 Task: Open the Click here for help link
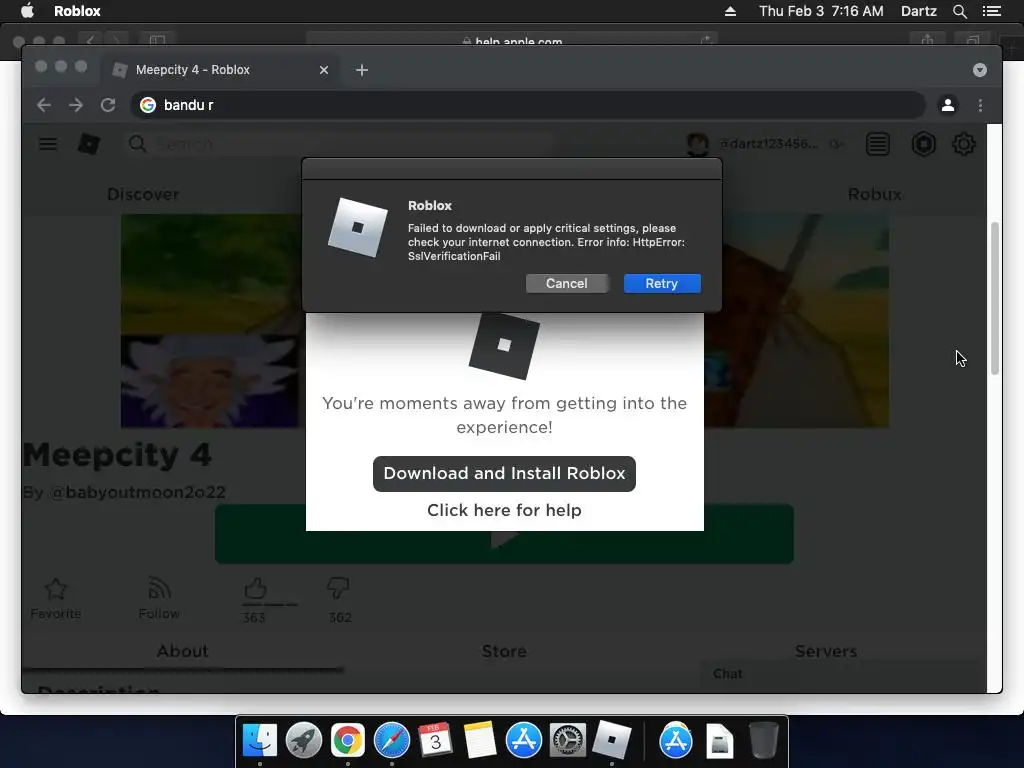[x=504, y=510]
